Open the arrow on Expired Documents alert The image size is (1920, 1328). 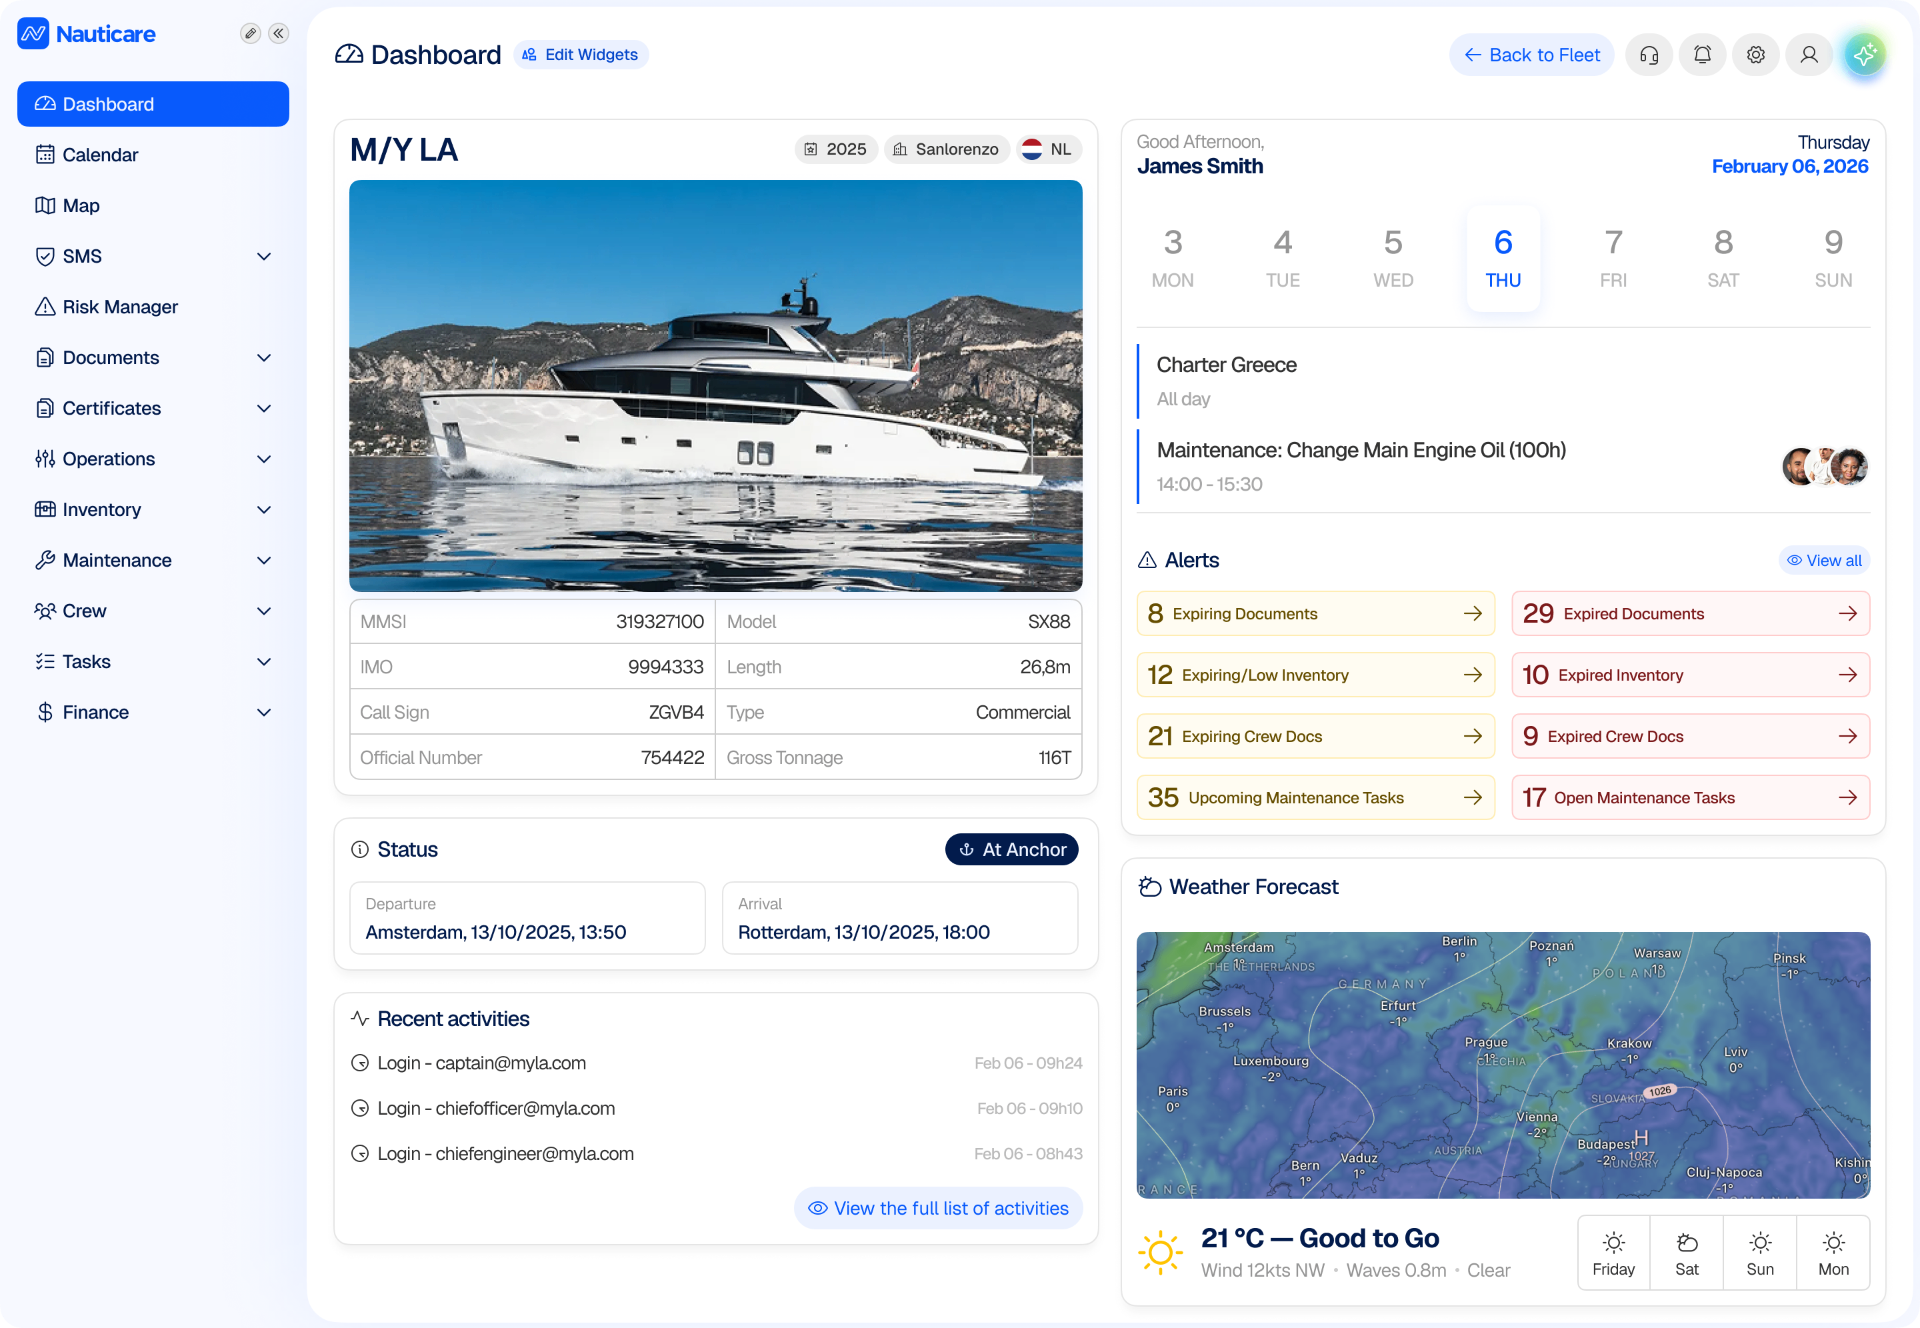pos(1848,613)
